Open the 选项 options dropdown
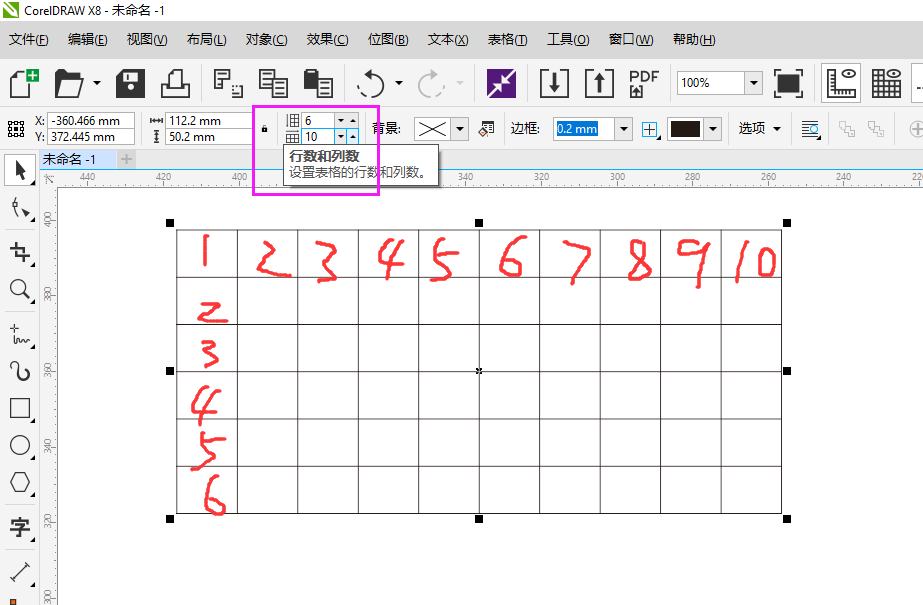Screen dimensions: 923x605 click(759, 128)
